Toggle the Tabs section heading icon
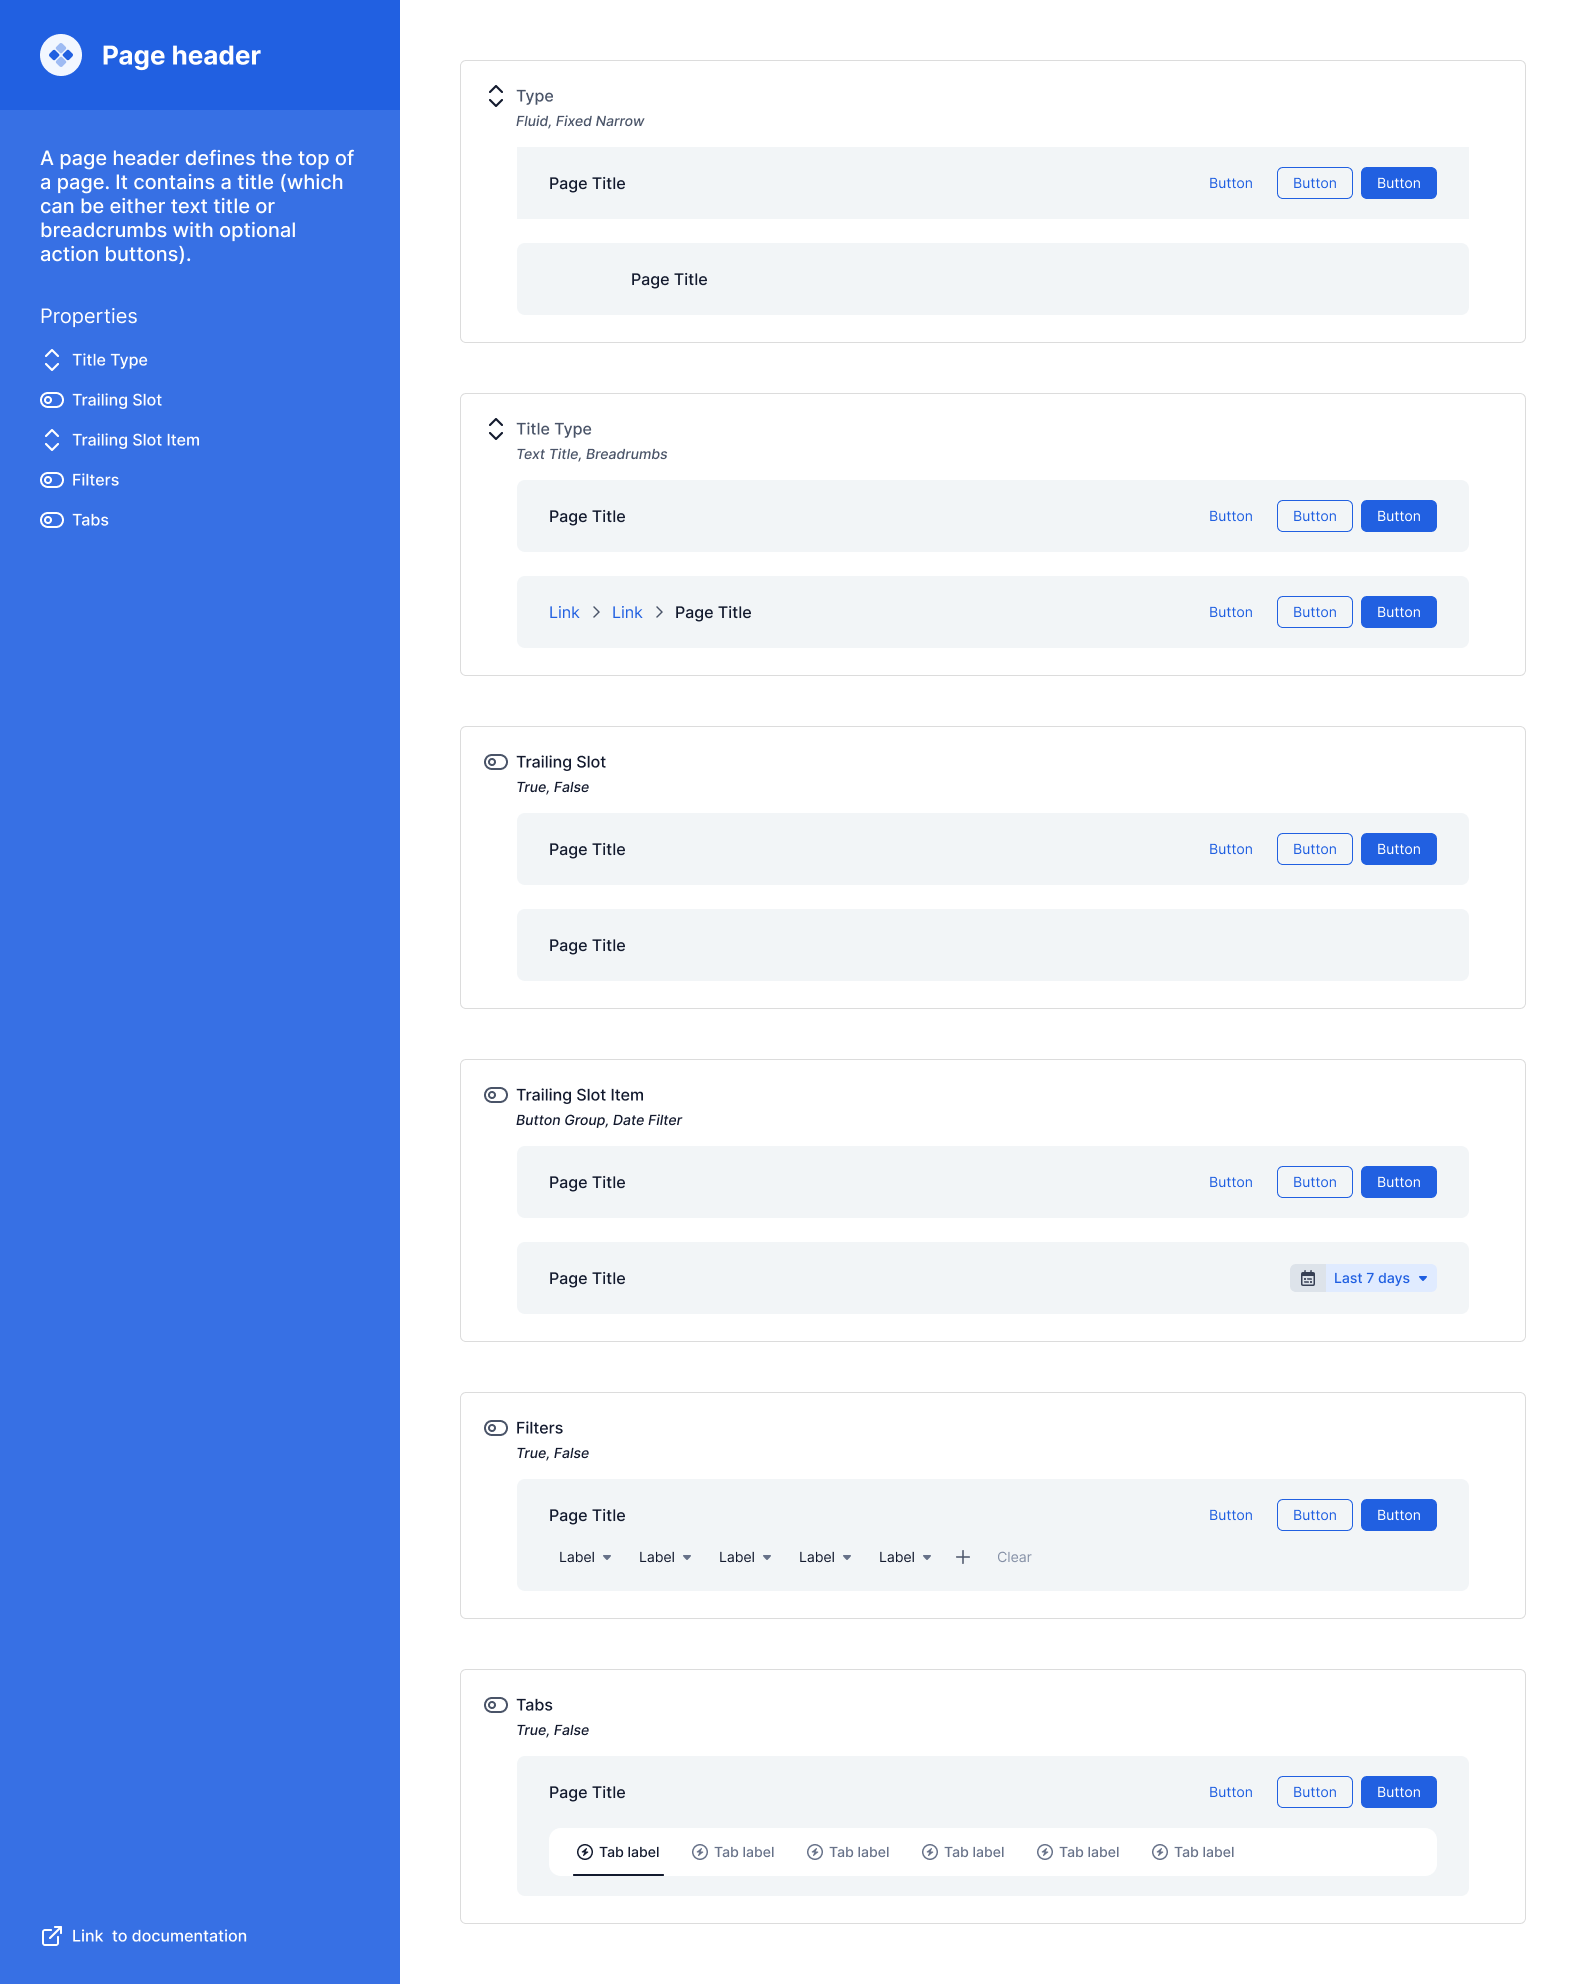 (496, 1705)
